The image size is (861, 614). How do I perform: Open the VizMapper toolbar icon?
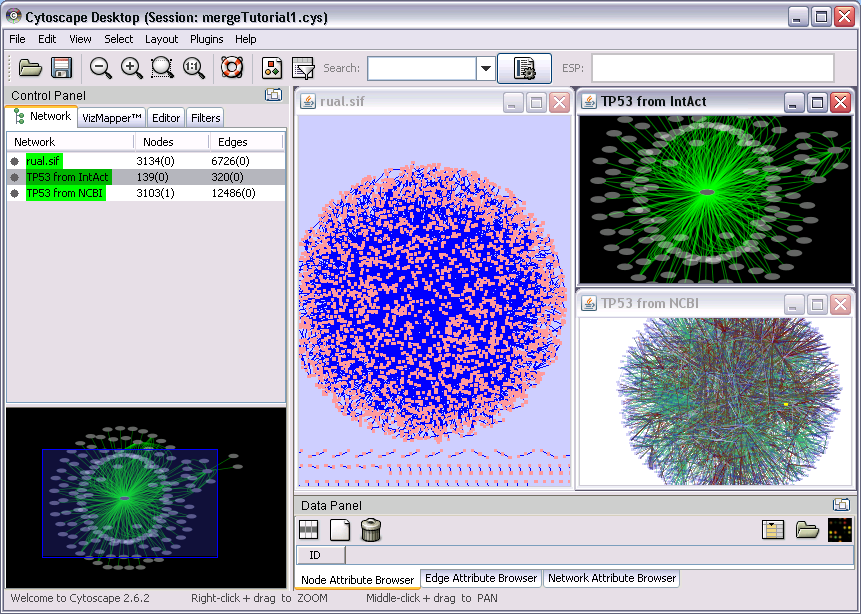[272, 68]
